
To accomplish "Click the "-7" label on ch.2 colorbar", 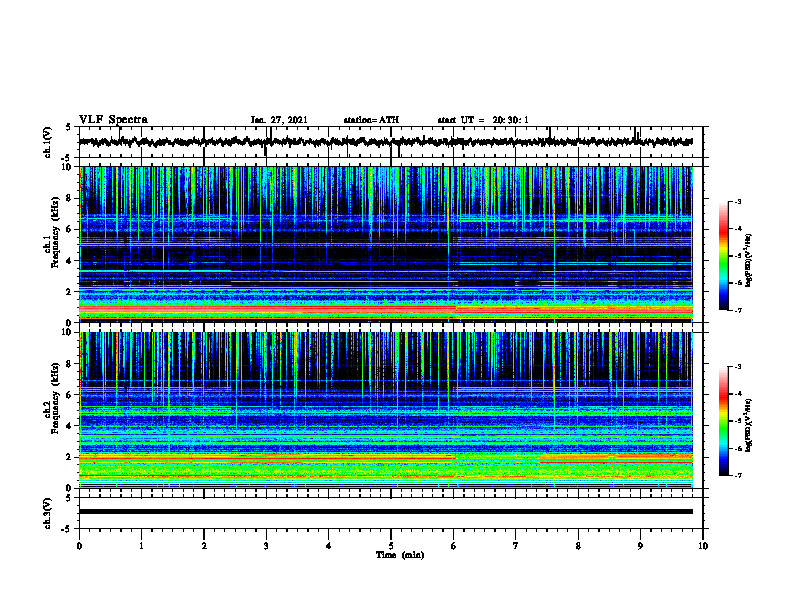I will click(738, 476).
